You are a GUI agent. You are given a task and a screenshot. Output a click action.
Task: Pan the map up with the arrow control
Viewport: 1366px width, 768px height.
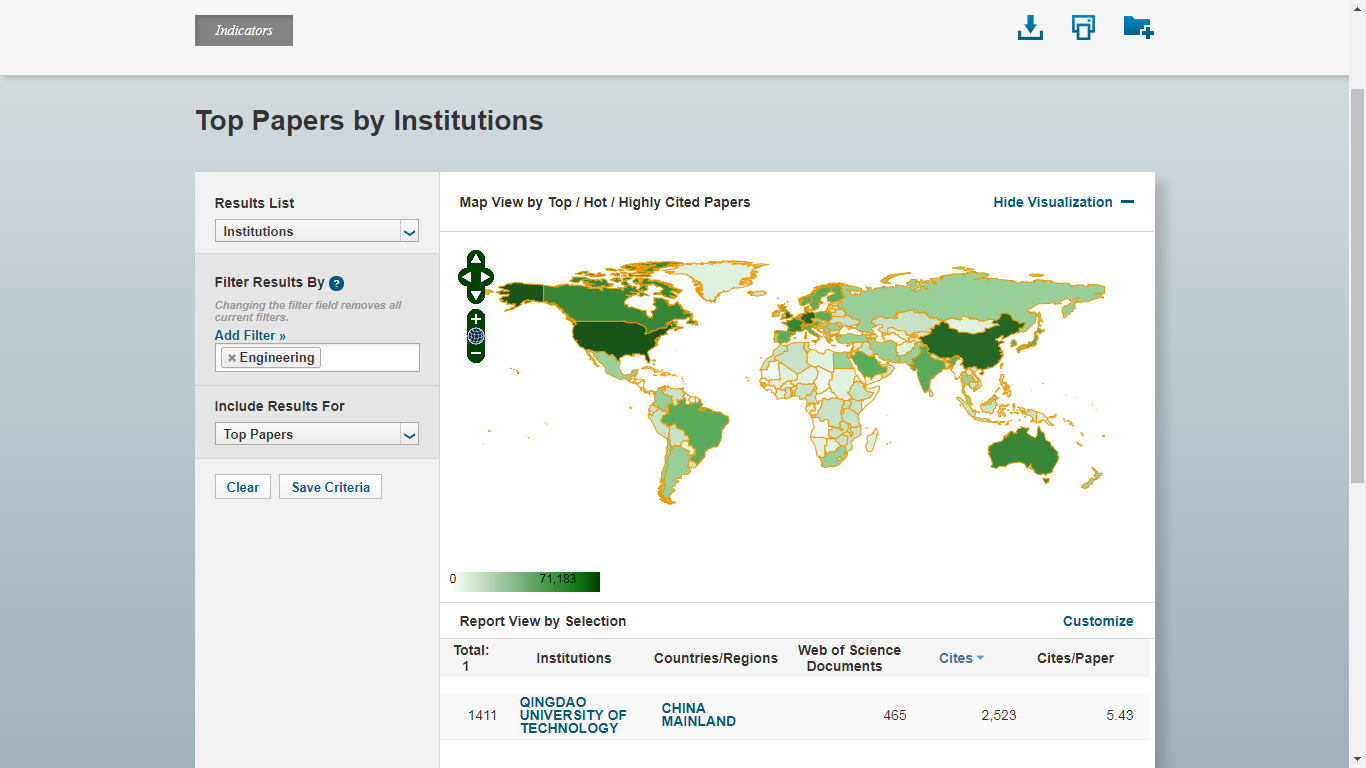coord(476,260)
